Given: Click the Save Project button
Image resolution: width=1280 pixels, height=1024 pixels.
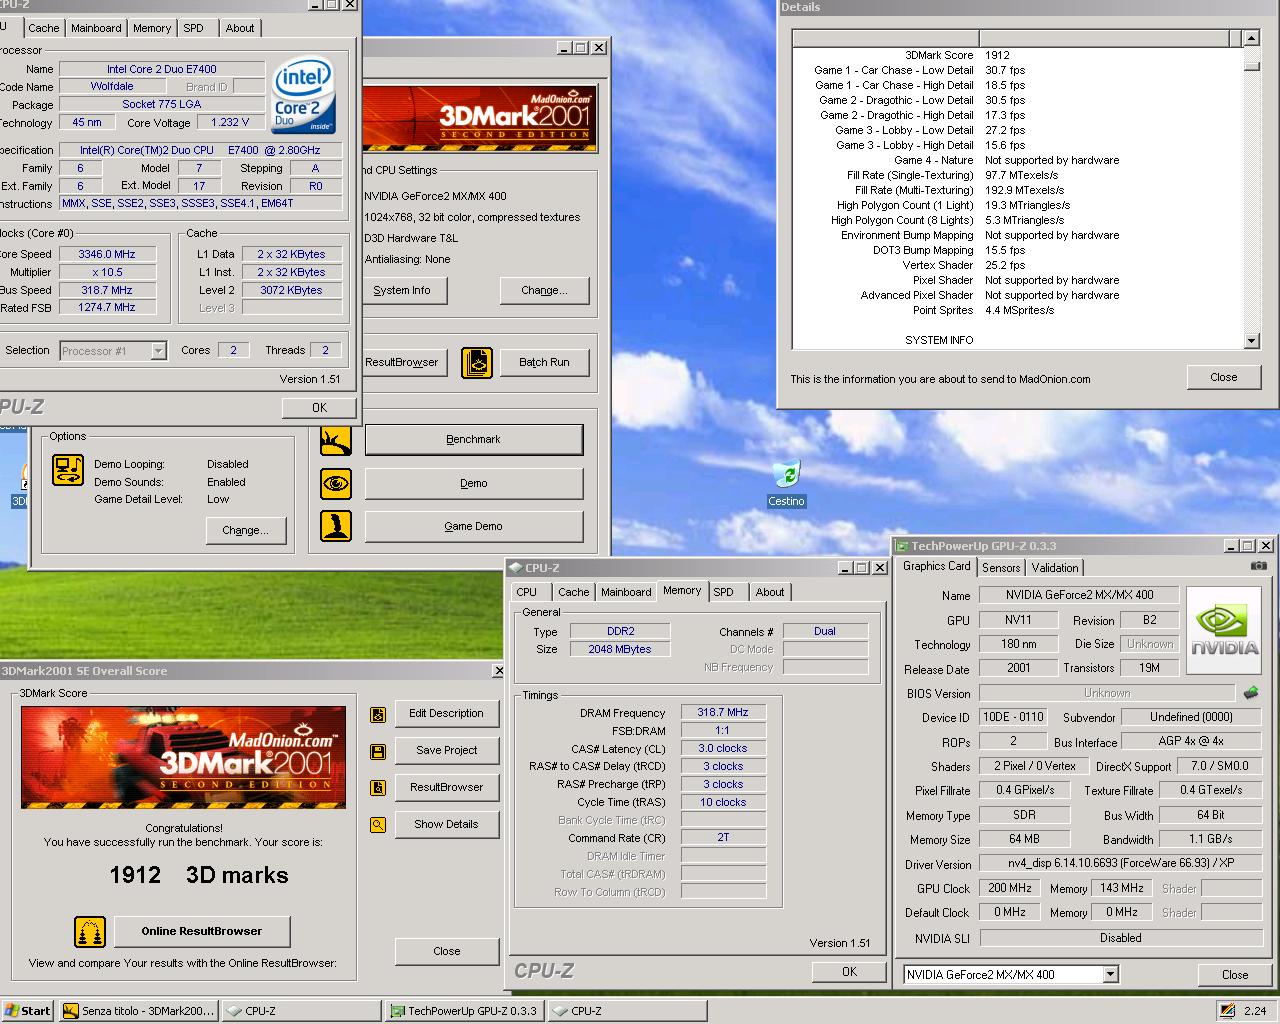Looking at the screenshot, I should [446, 751].
